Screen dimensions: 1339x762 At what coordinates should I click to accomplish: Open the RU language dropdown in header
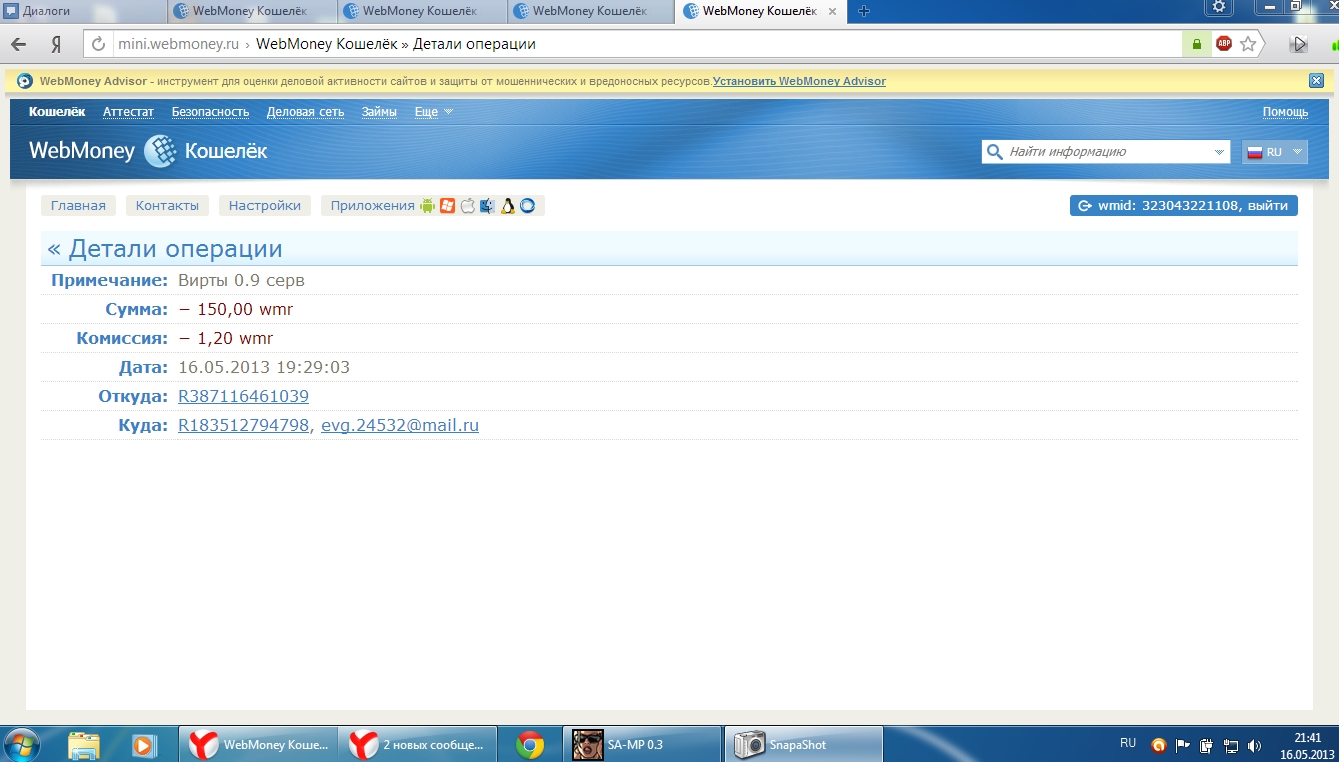[x=1274, y=152]
